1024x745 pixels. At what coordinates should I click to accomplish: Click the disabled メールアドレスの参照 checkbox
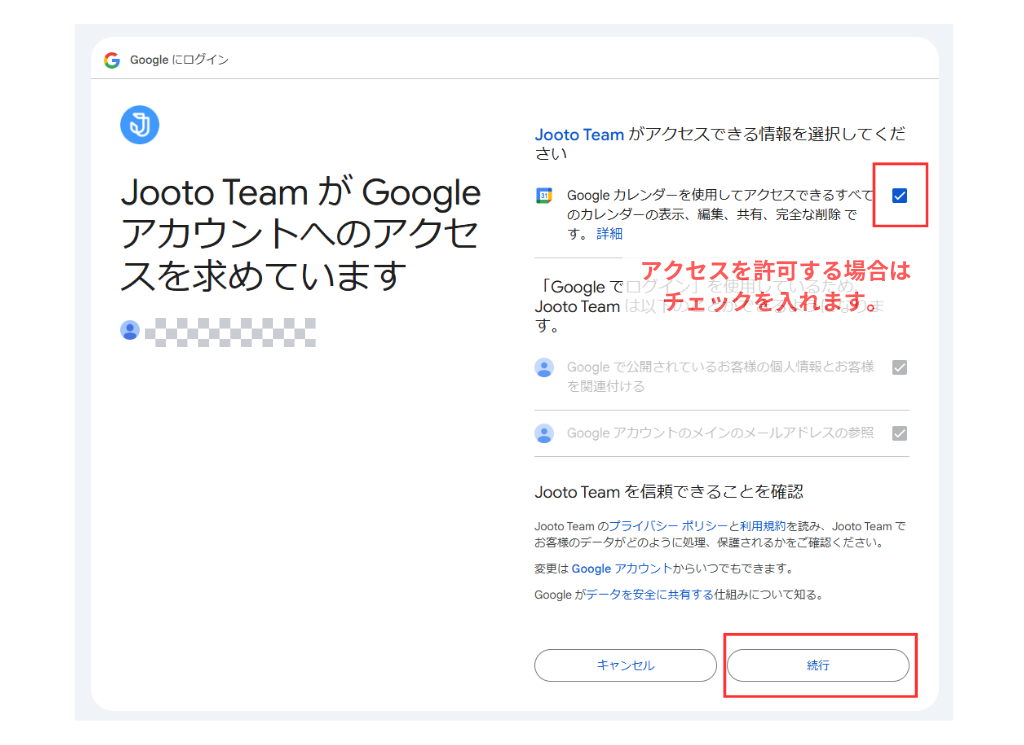898,433
